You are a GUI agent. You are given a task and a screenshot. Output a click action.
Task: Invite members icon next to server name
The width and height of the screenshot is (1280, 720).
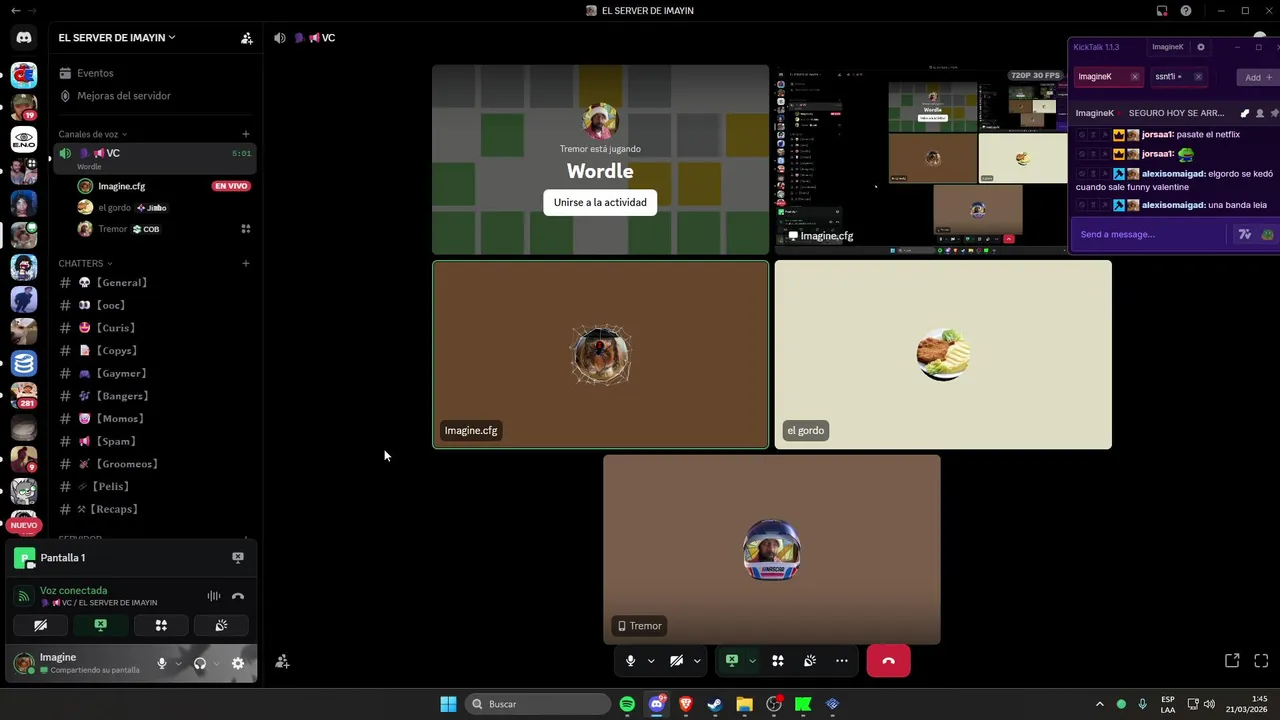(x=247, y=38)
